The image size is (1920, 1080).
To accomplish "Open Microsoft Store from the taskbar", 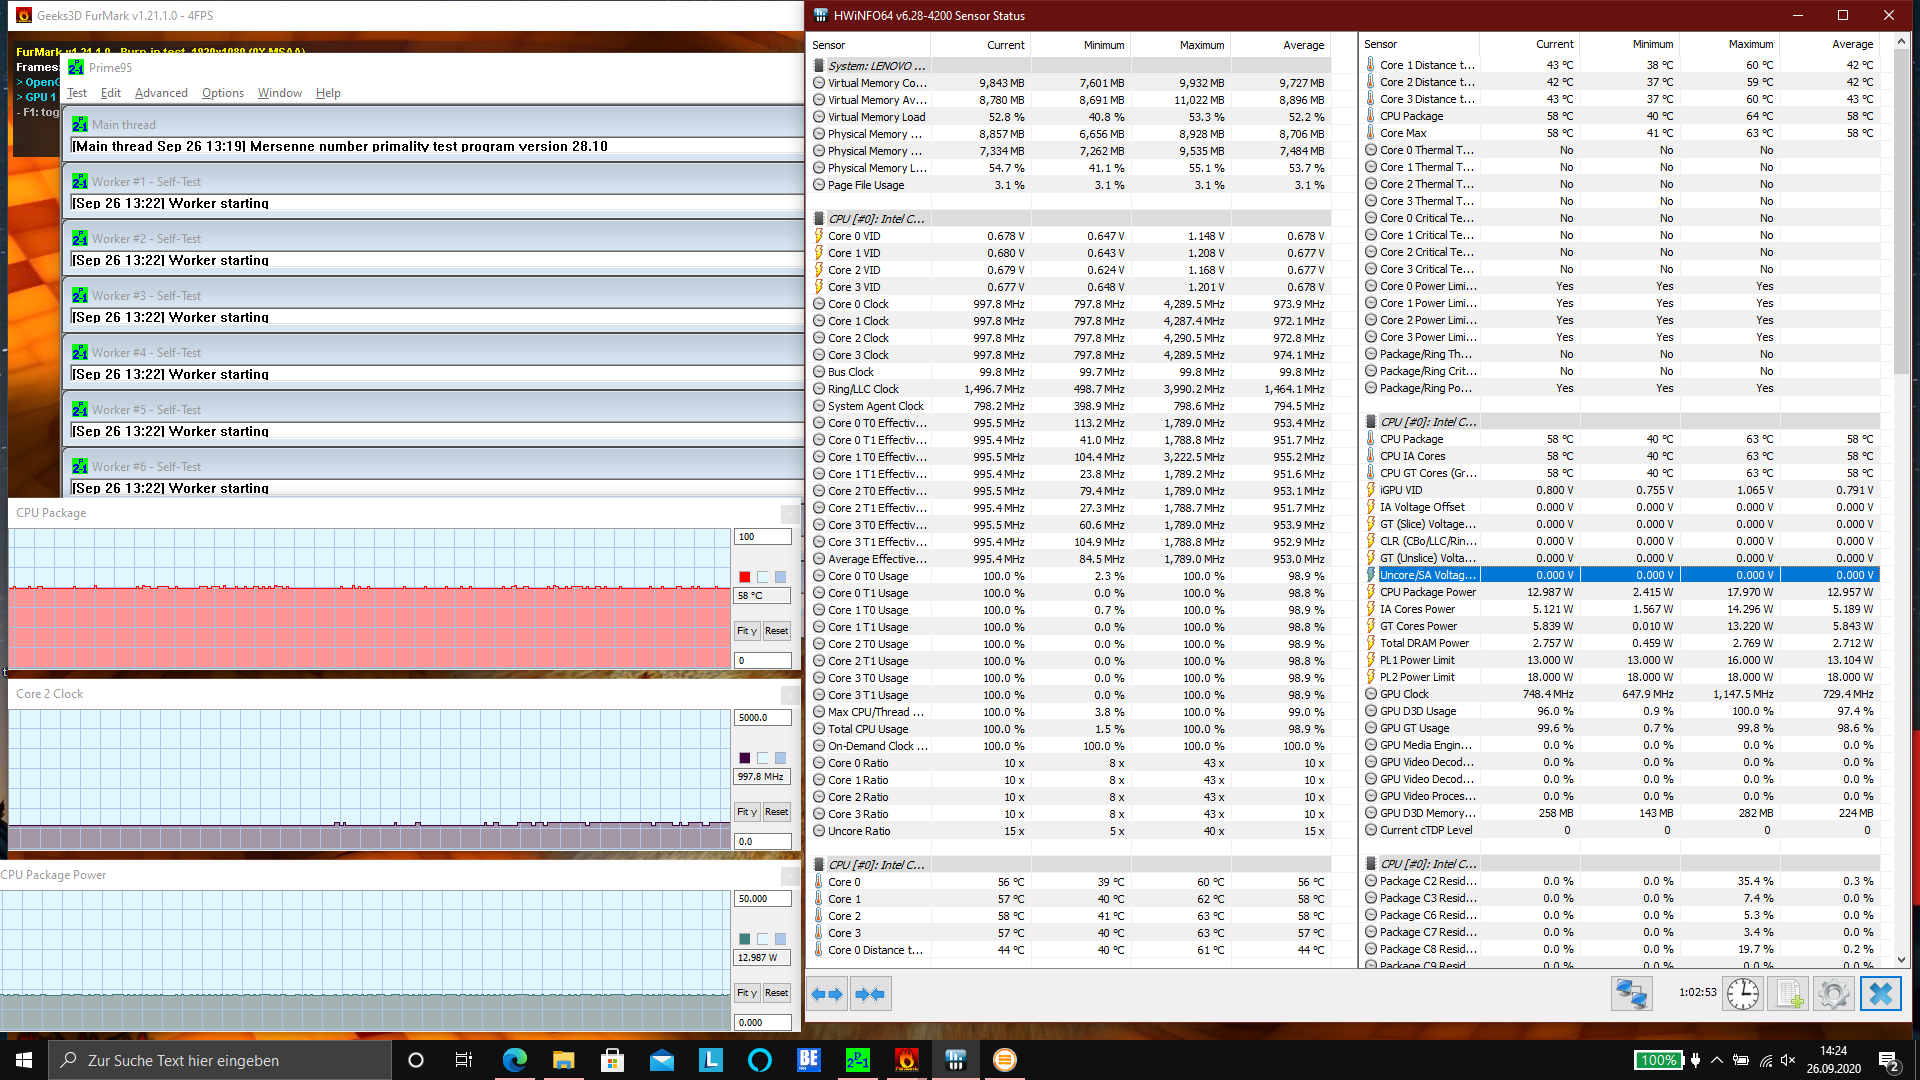I will [613, 1060].
